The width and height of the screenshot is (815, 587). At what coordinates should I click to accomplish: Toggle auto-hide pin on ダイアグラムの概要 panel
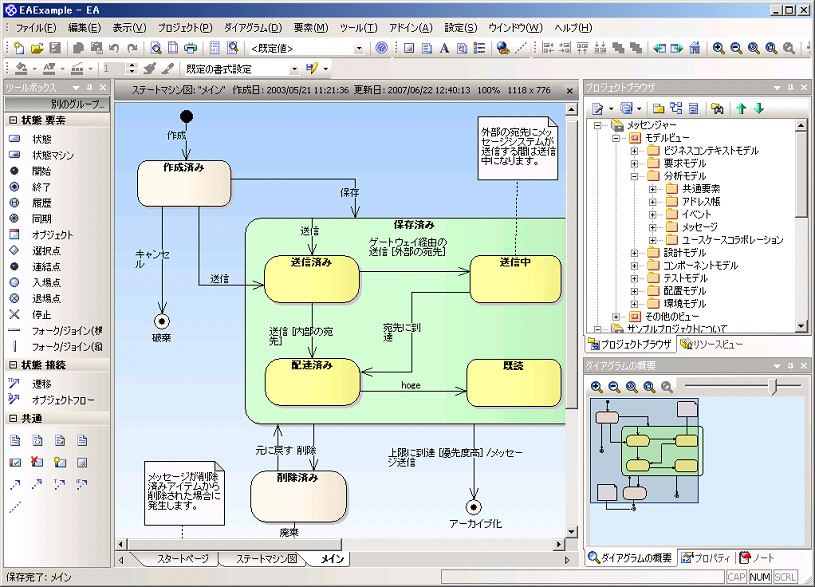click(791, 366)
